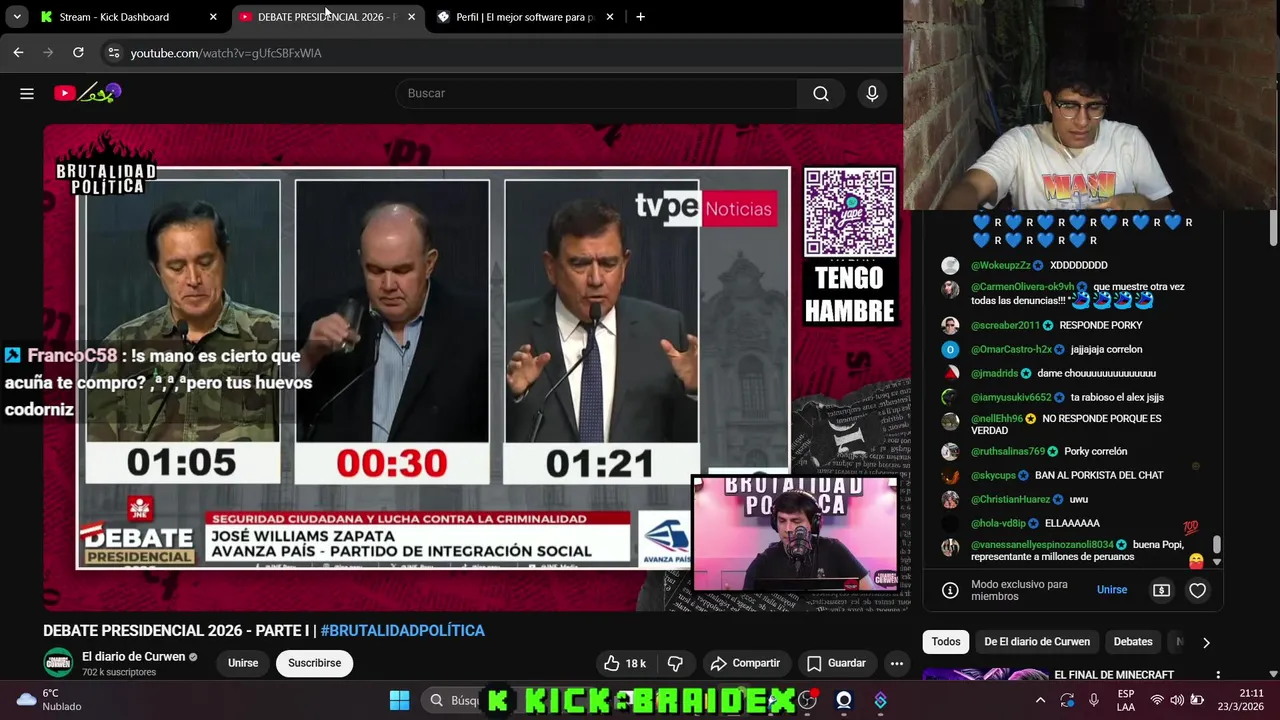Select De El diario de Curwen chip
Screen dimensions: 1280x720
coord(1037,642)
